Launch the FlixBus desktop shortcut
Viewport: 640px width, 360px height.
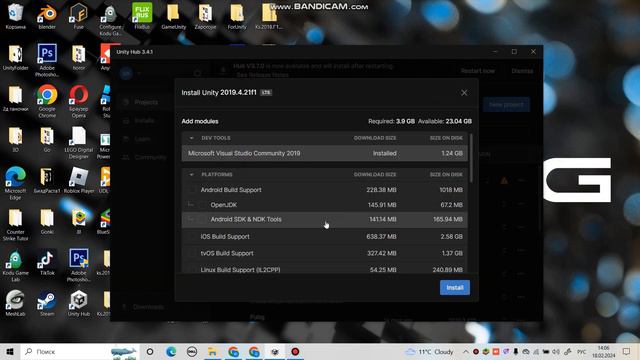click(142, 16)
